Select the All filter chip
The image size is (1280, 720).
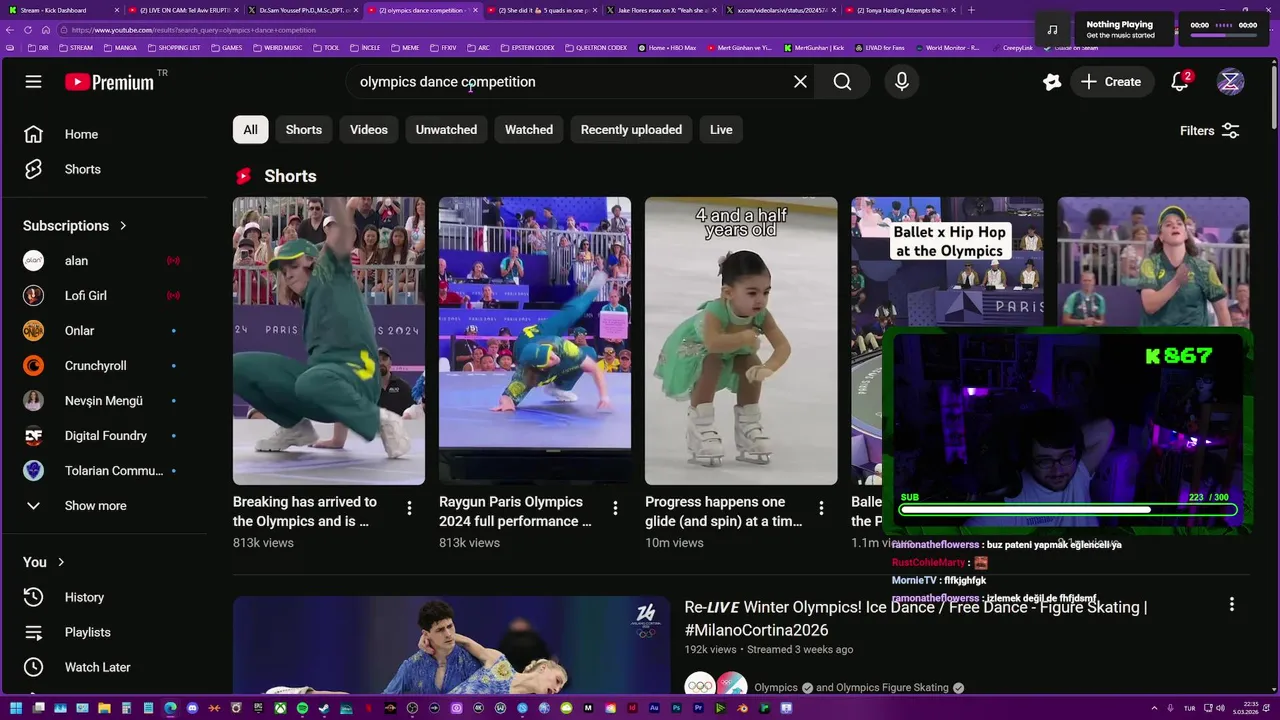[250, 130]
